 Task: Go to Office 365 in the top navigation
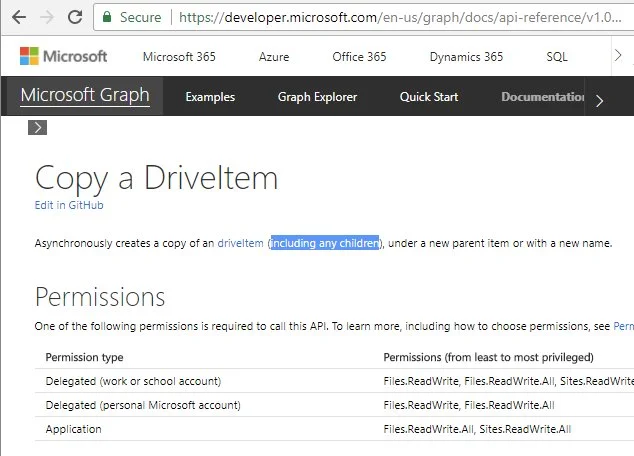(359, 57)
